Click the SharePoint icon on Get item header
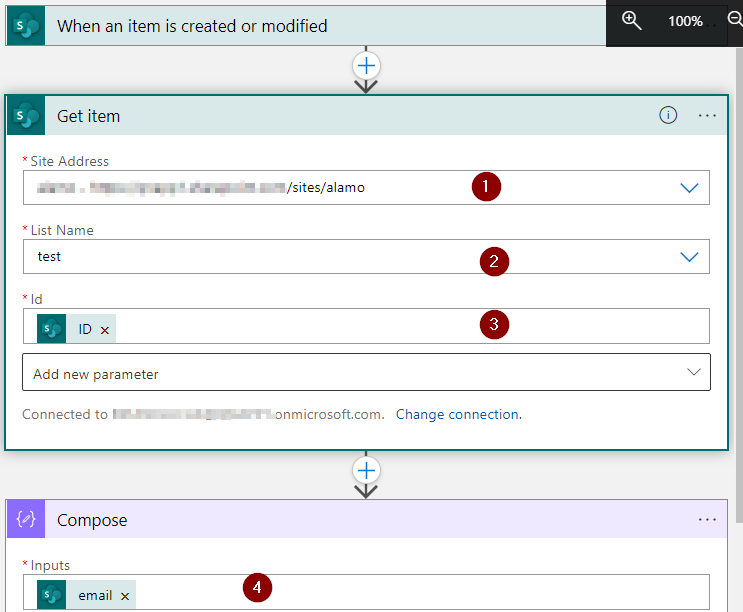 click(26, 116)
